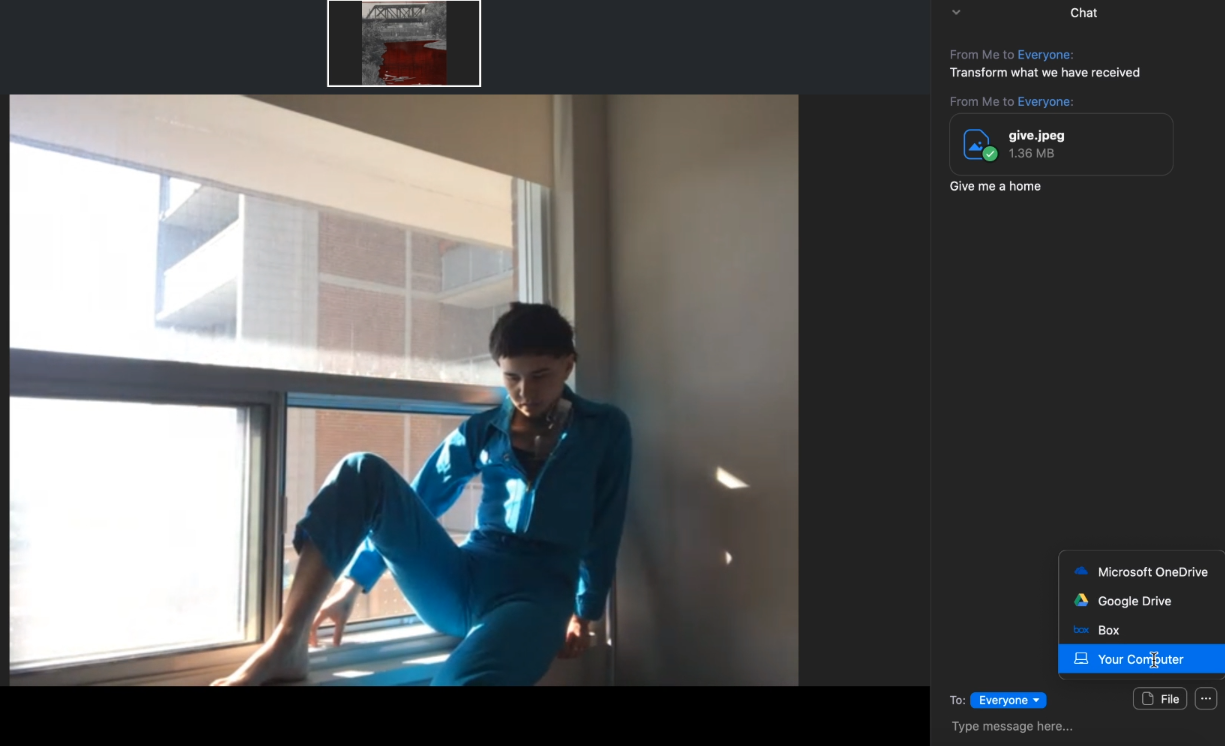This screenshot has height=746, width=1225.
Task: Open the more options ellipsis button
Action: pos(1206,699)
